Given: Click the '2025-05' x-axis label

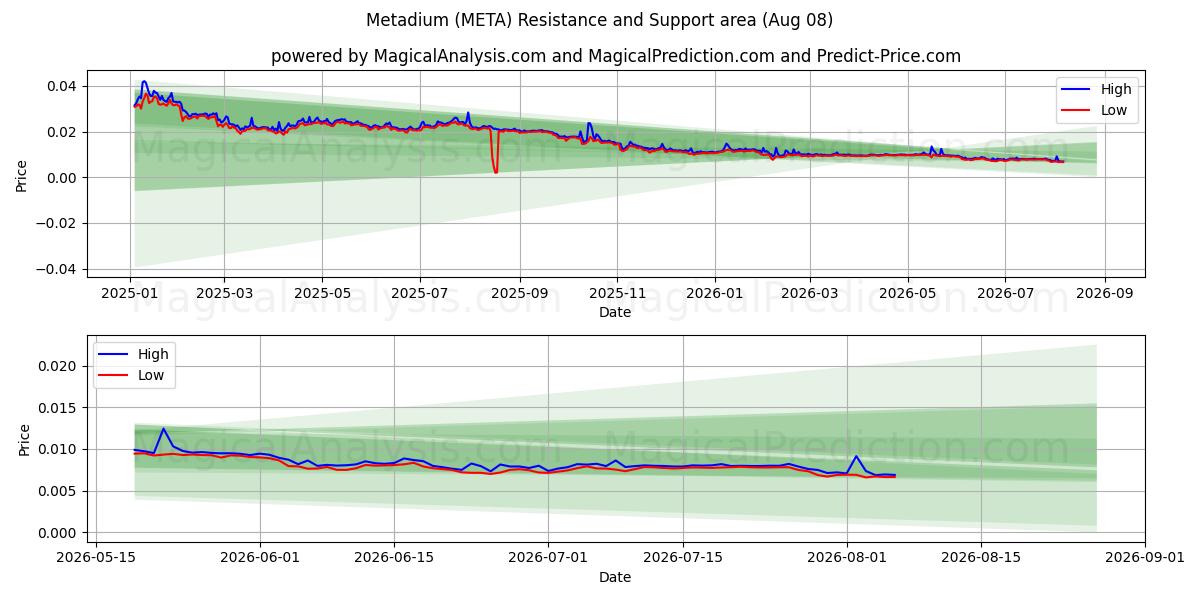Looking at the screenshot, I should tap(322, 295).
